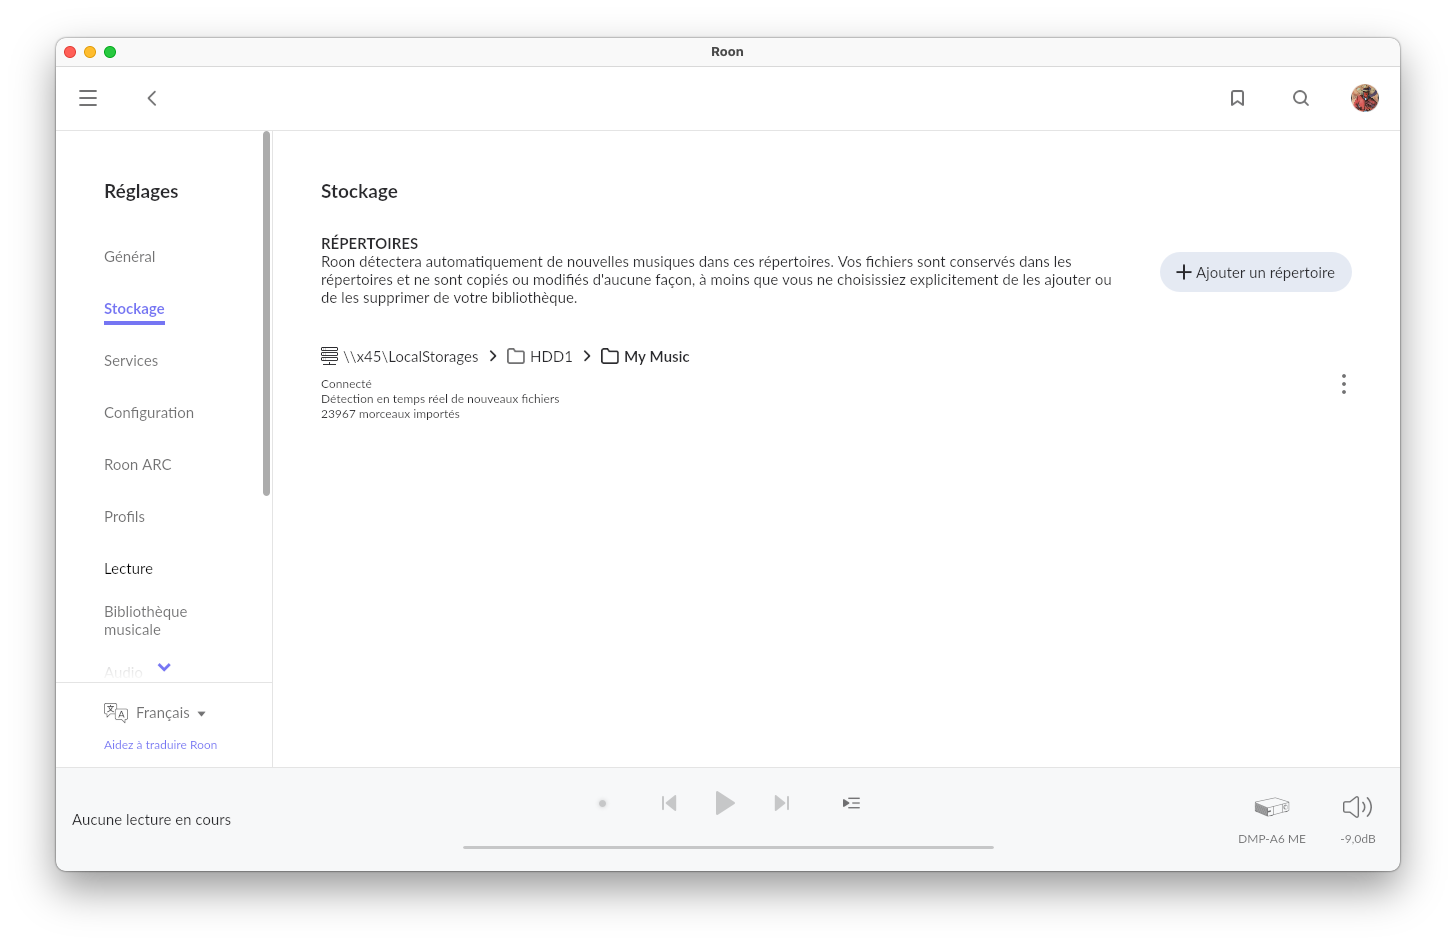Click the Connecté status text

pyautogui.click(x=346, y=384)
